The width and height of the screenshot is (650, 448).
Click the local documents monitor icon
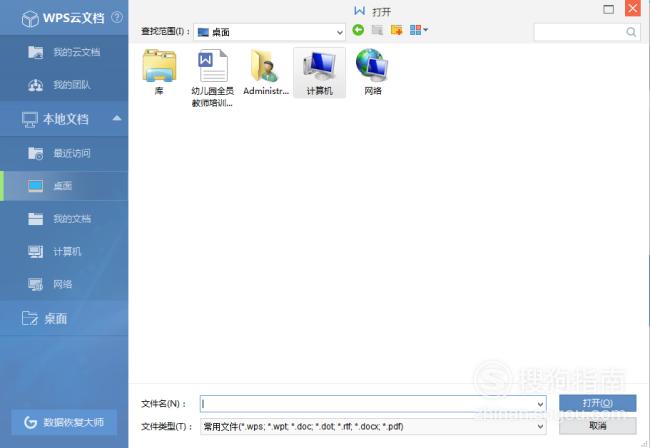[x=30, y=120]
